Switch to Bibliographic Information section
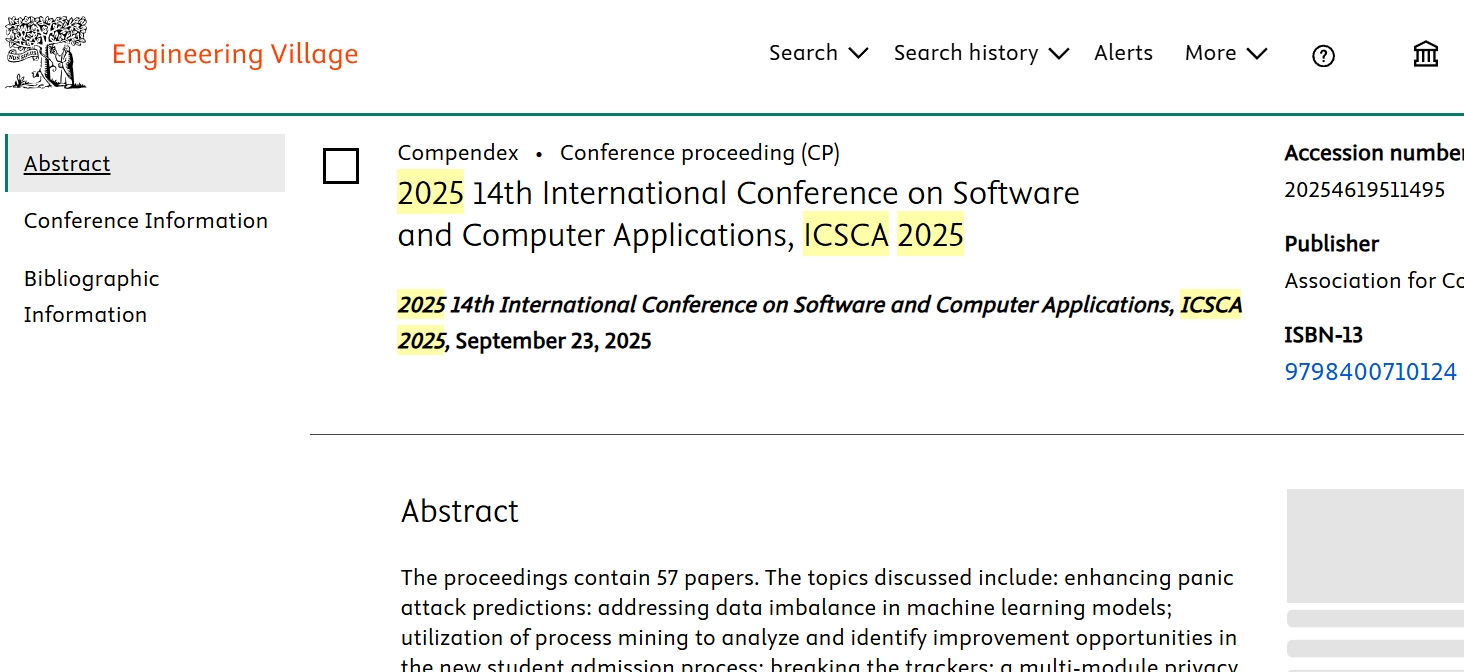The width and height of the screenshot is (1464, 672). pos(91,296)
